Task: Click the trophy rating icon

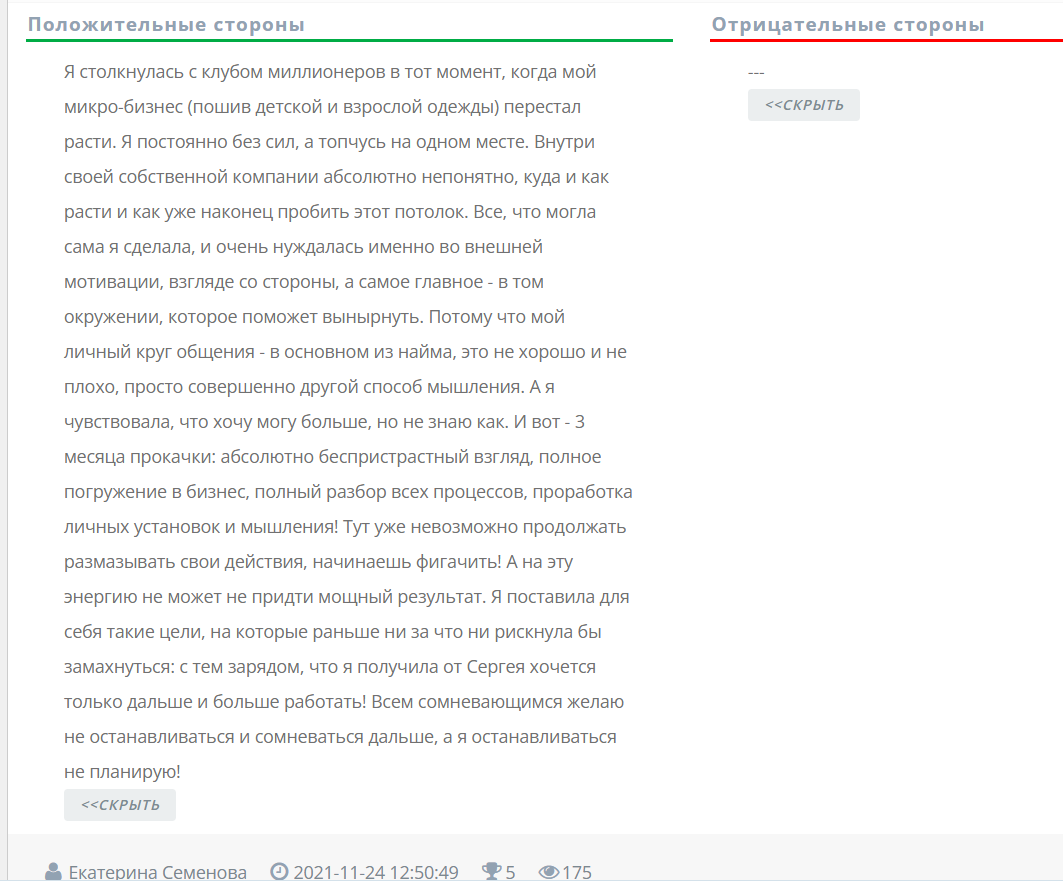Action: (x=491, y=872)
